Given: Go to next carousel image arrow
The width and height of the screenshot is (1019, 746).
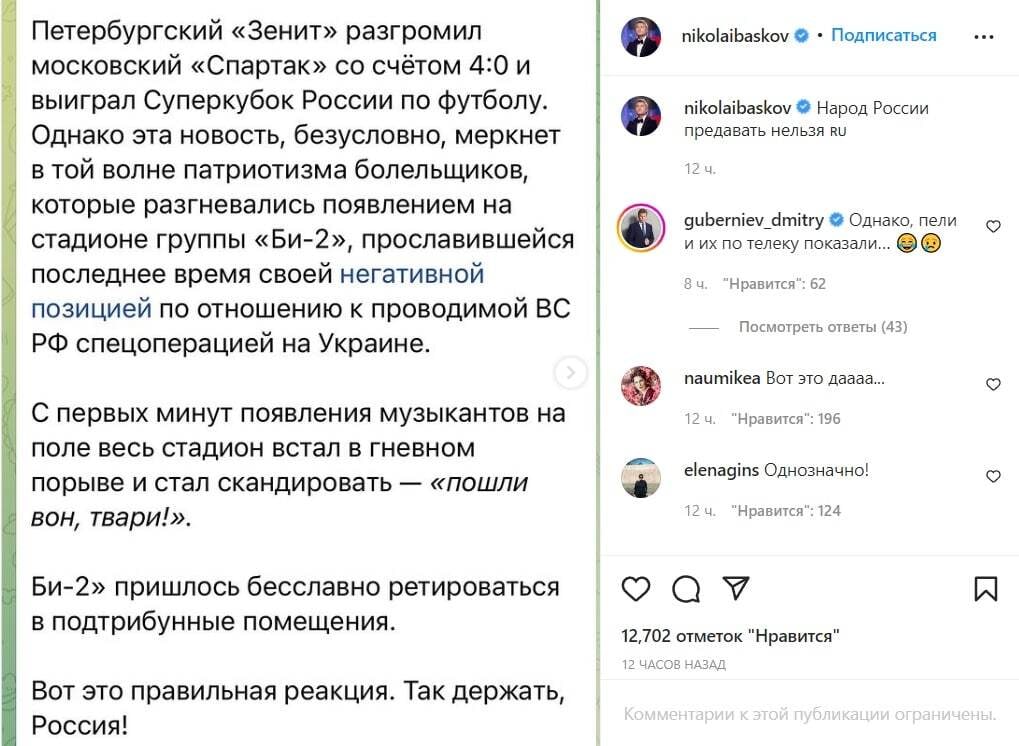Looking at the screenshot, I should [x=570, y=373].
